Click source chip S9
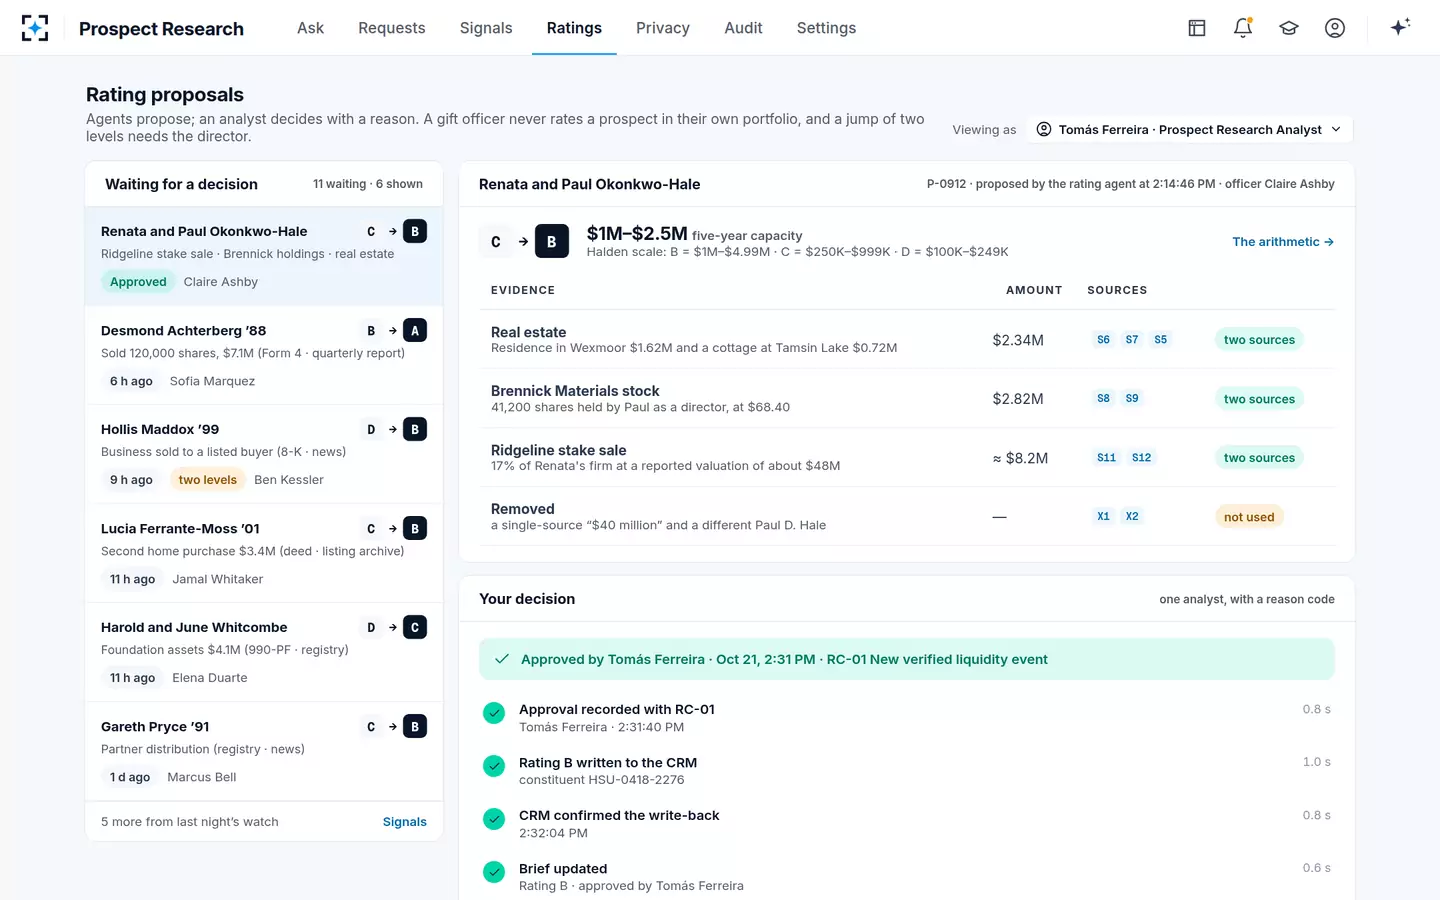This screenshot has width=1440, height=900. tap(1132, 398)
